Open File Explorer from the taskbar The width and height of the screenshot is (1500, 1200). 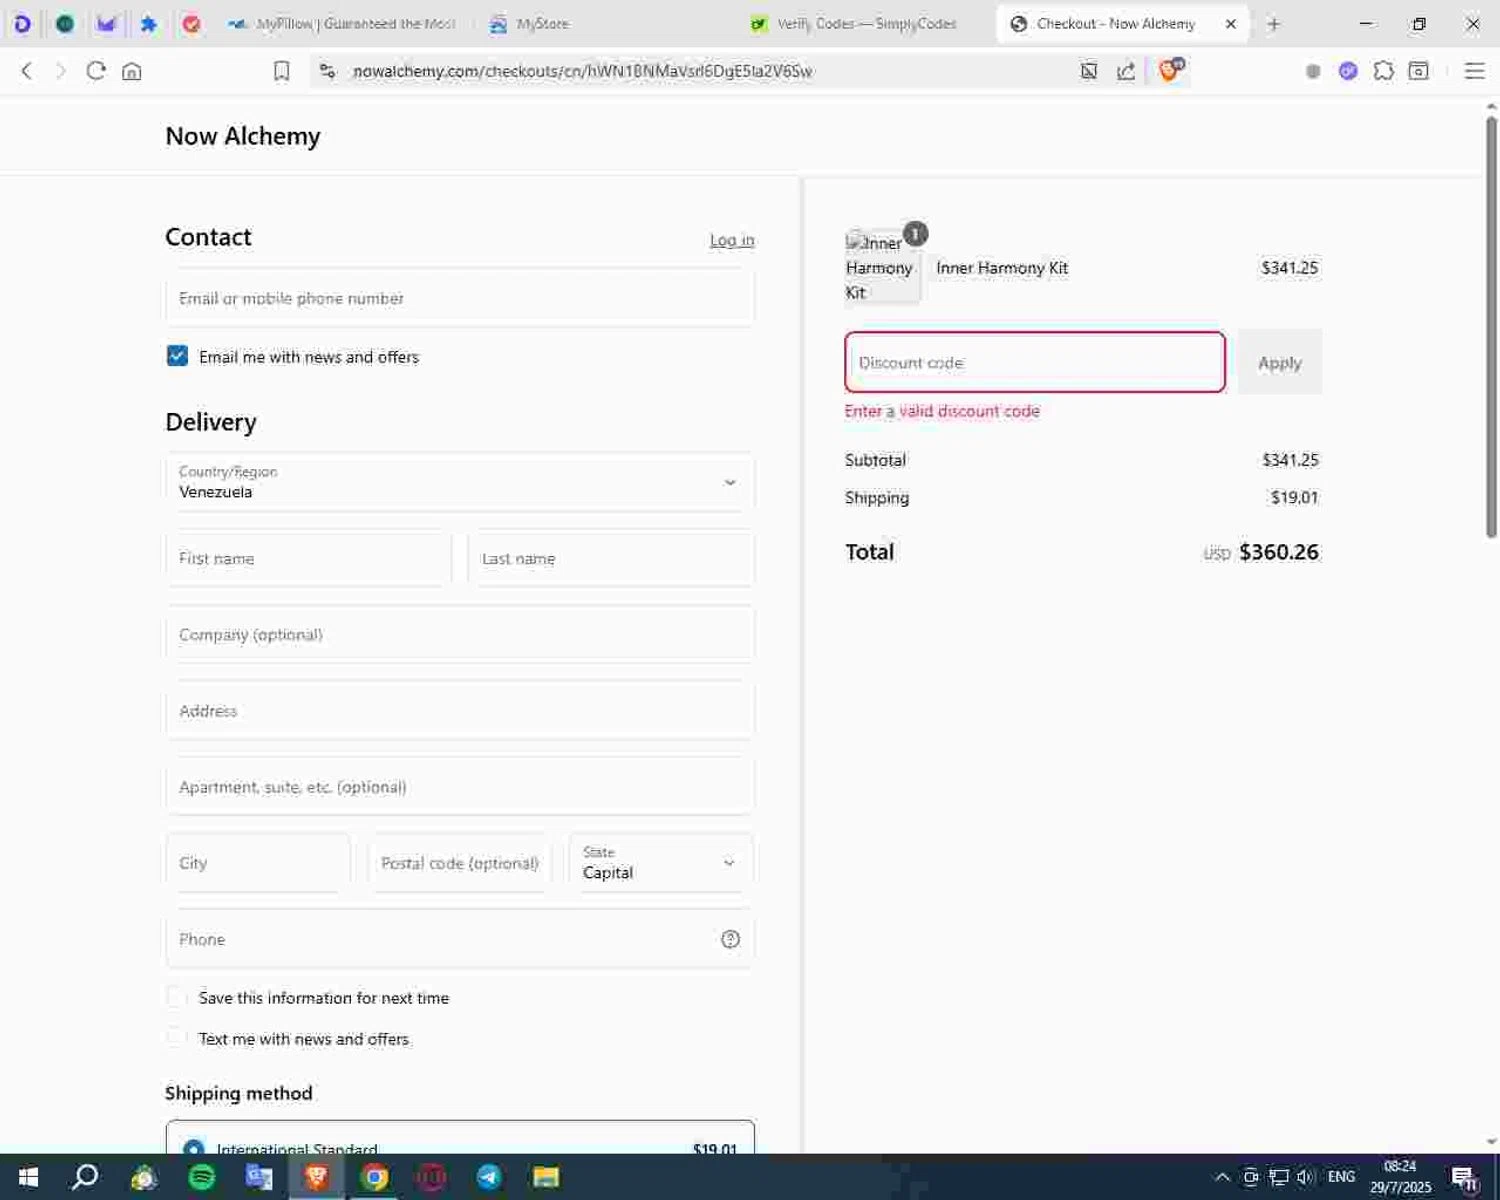click(x=546, y=1177)
